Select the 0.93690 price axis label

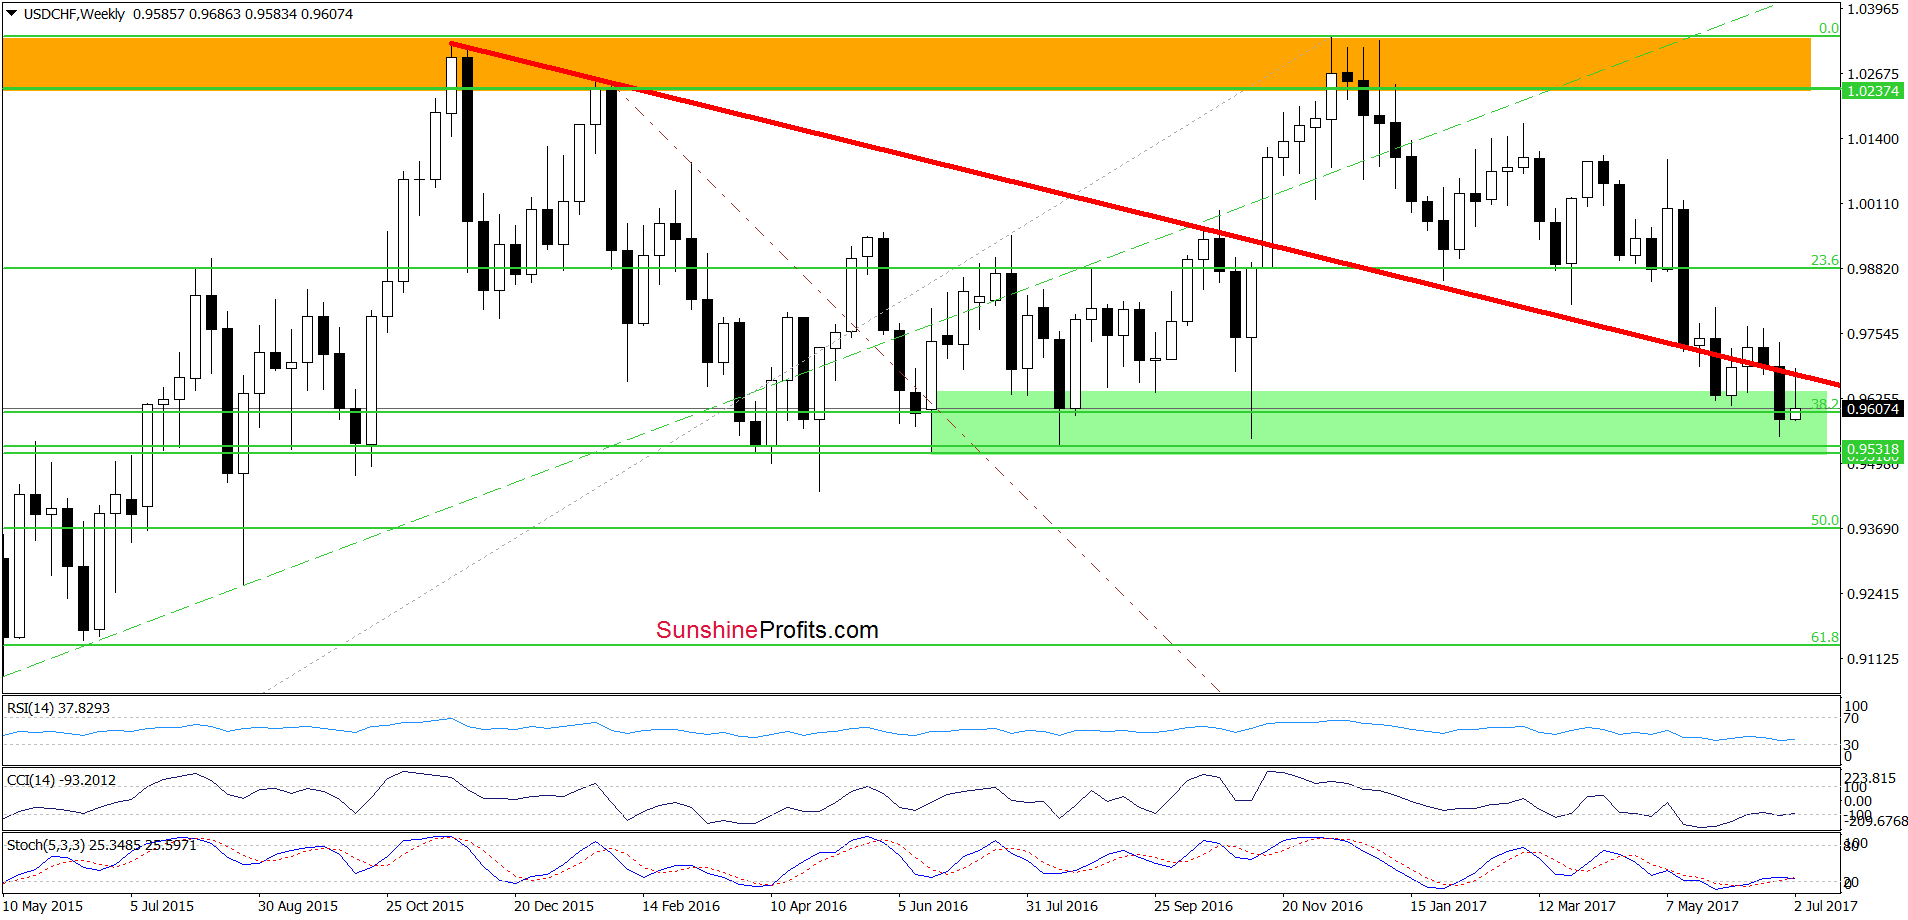tap(1872, 529)
